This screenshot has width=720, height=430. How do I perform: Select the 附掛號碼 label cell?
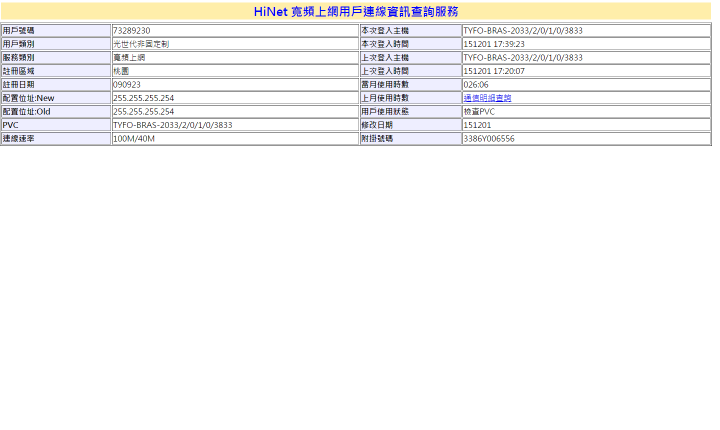(411, 139)
